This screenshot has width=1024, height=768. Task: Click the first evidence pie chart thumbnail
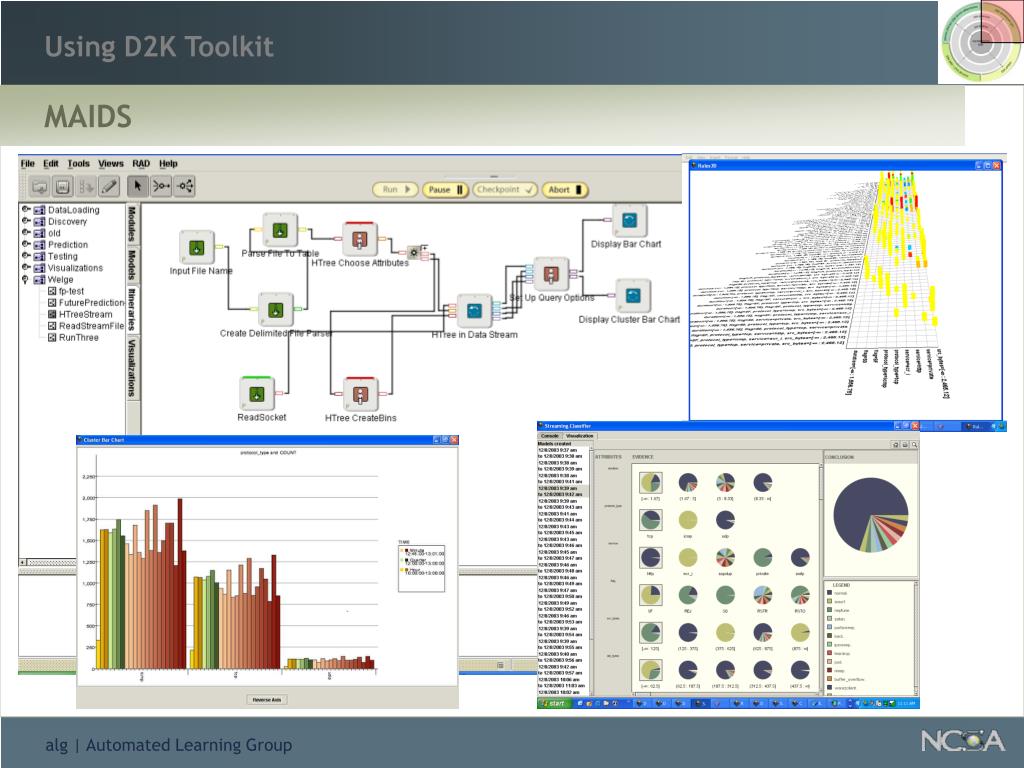point(650,483)
